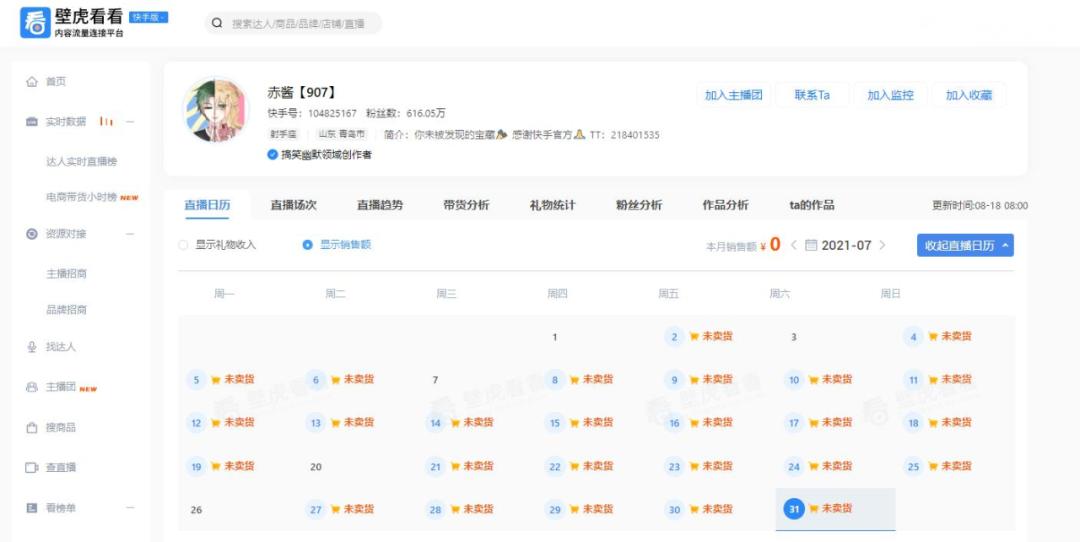Click the shopping cart icon on day 23

[x=694, y=466]
